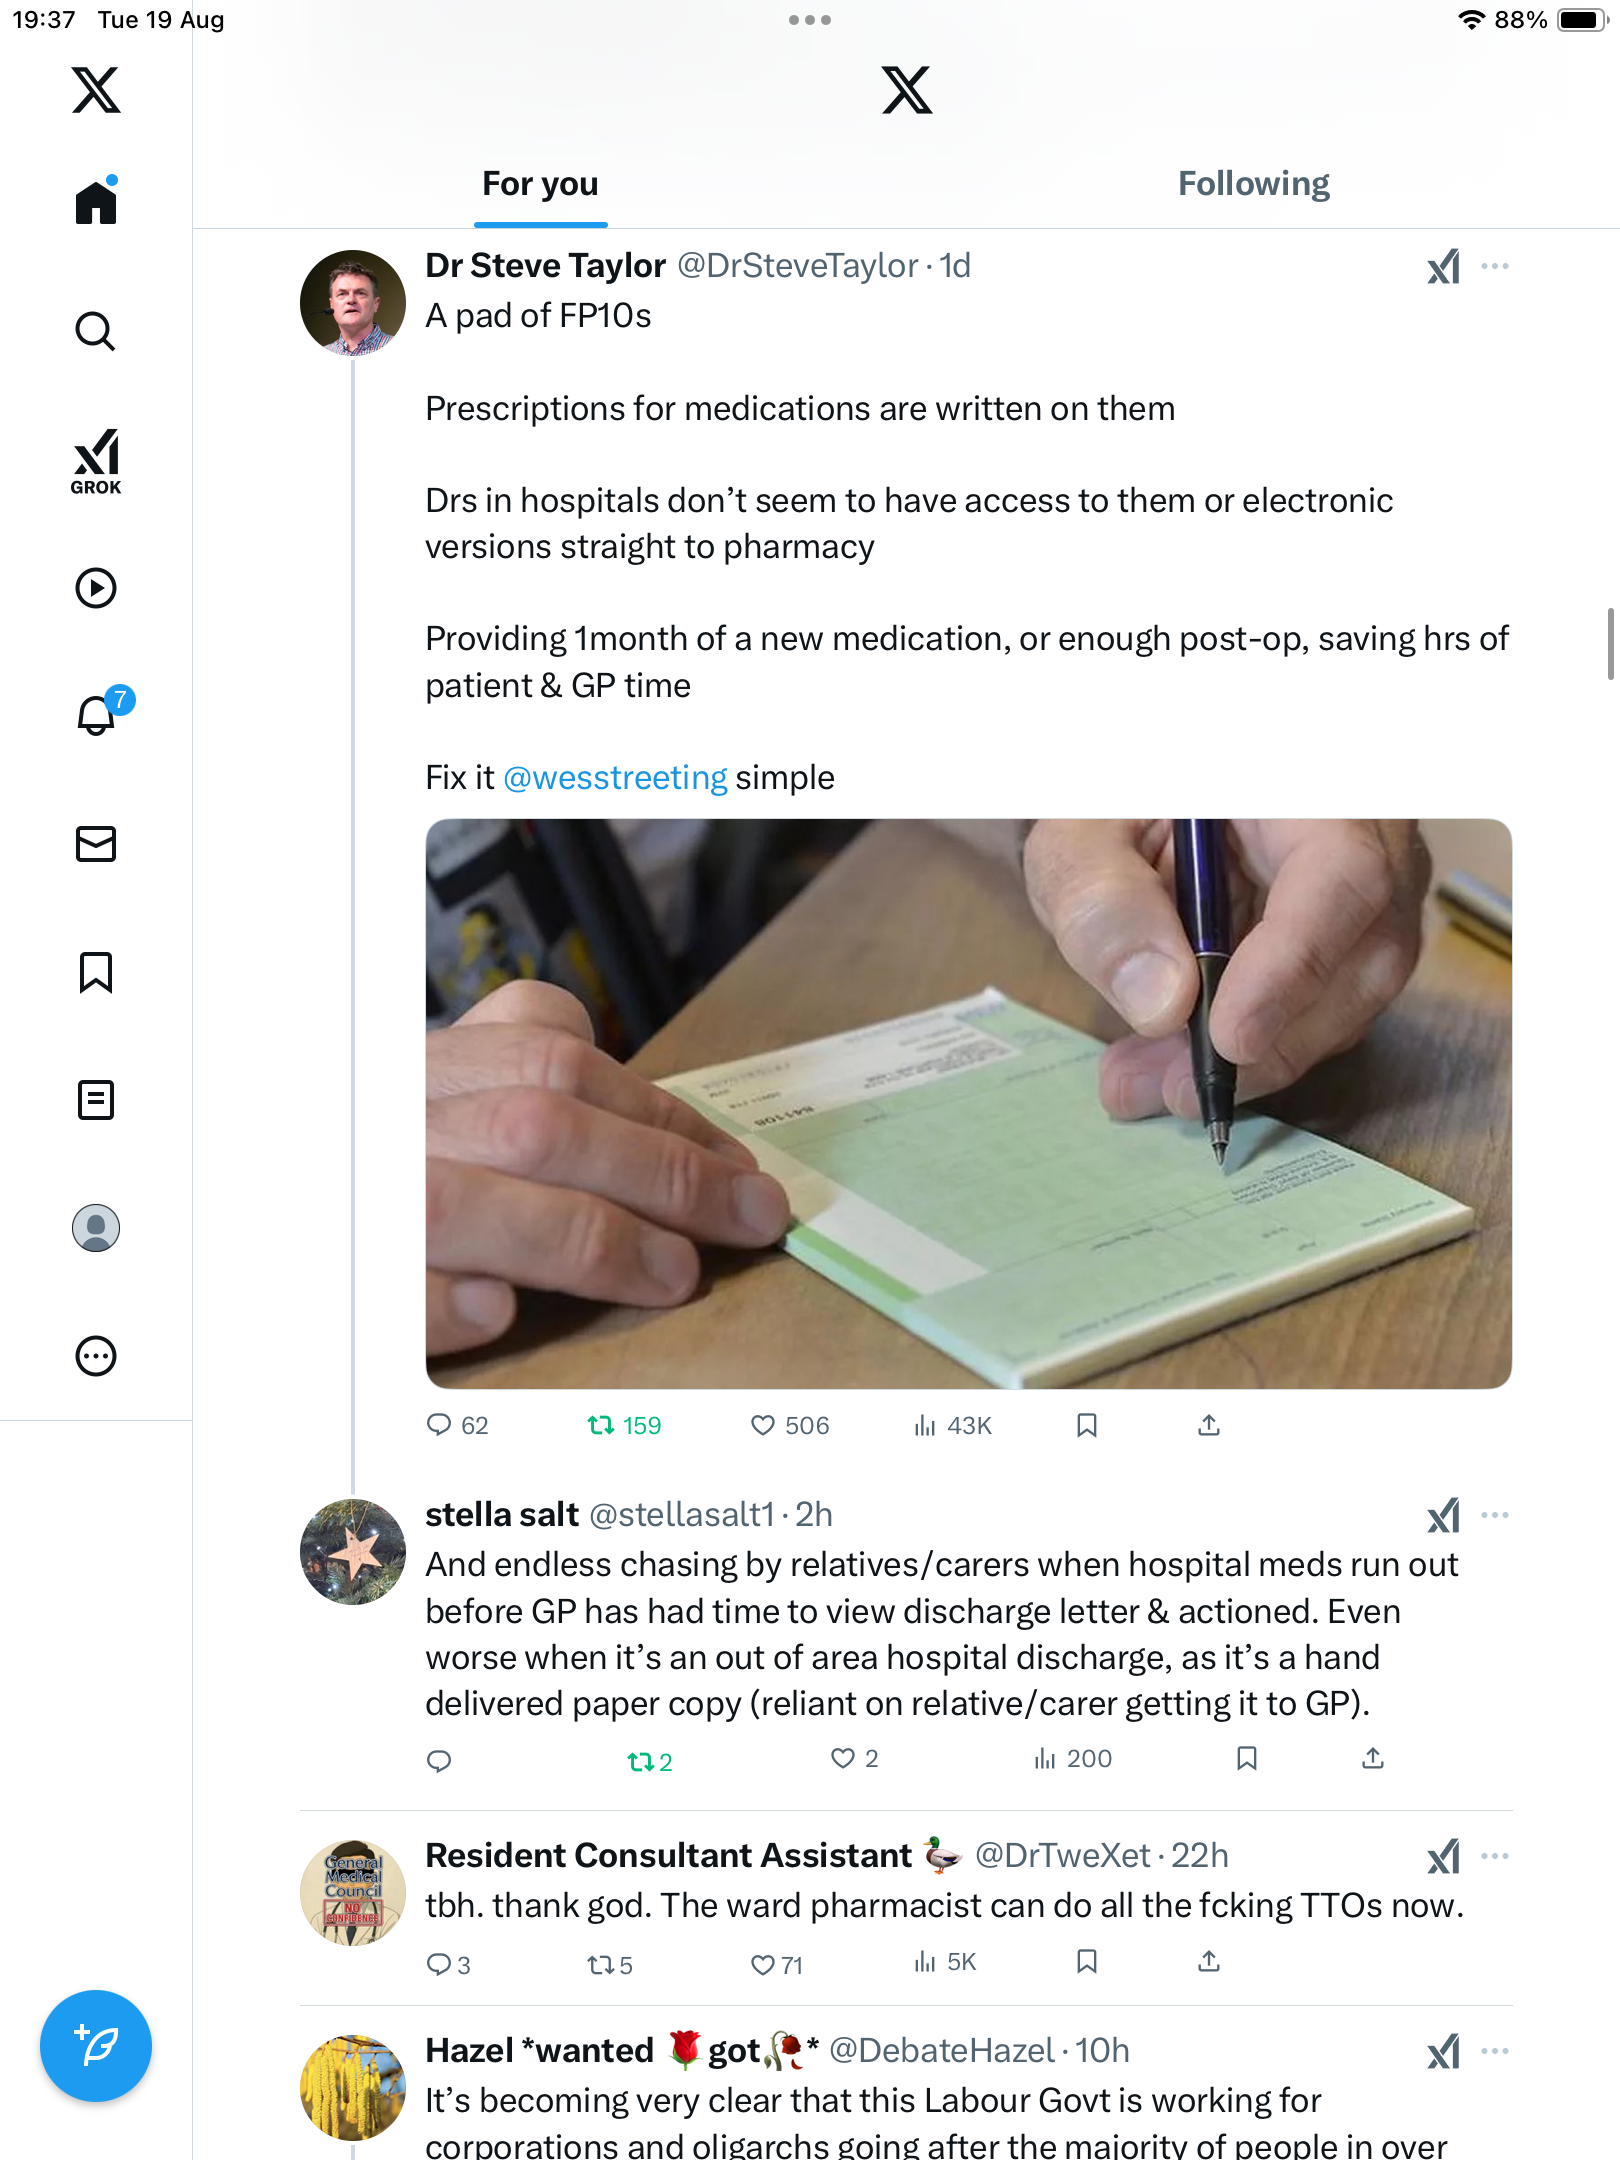Like Dr Steve Taylor's post

pyautogui.click(x=764, y=1425)
